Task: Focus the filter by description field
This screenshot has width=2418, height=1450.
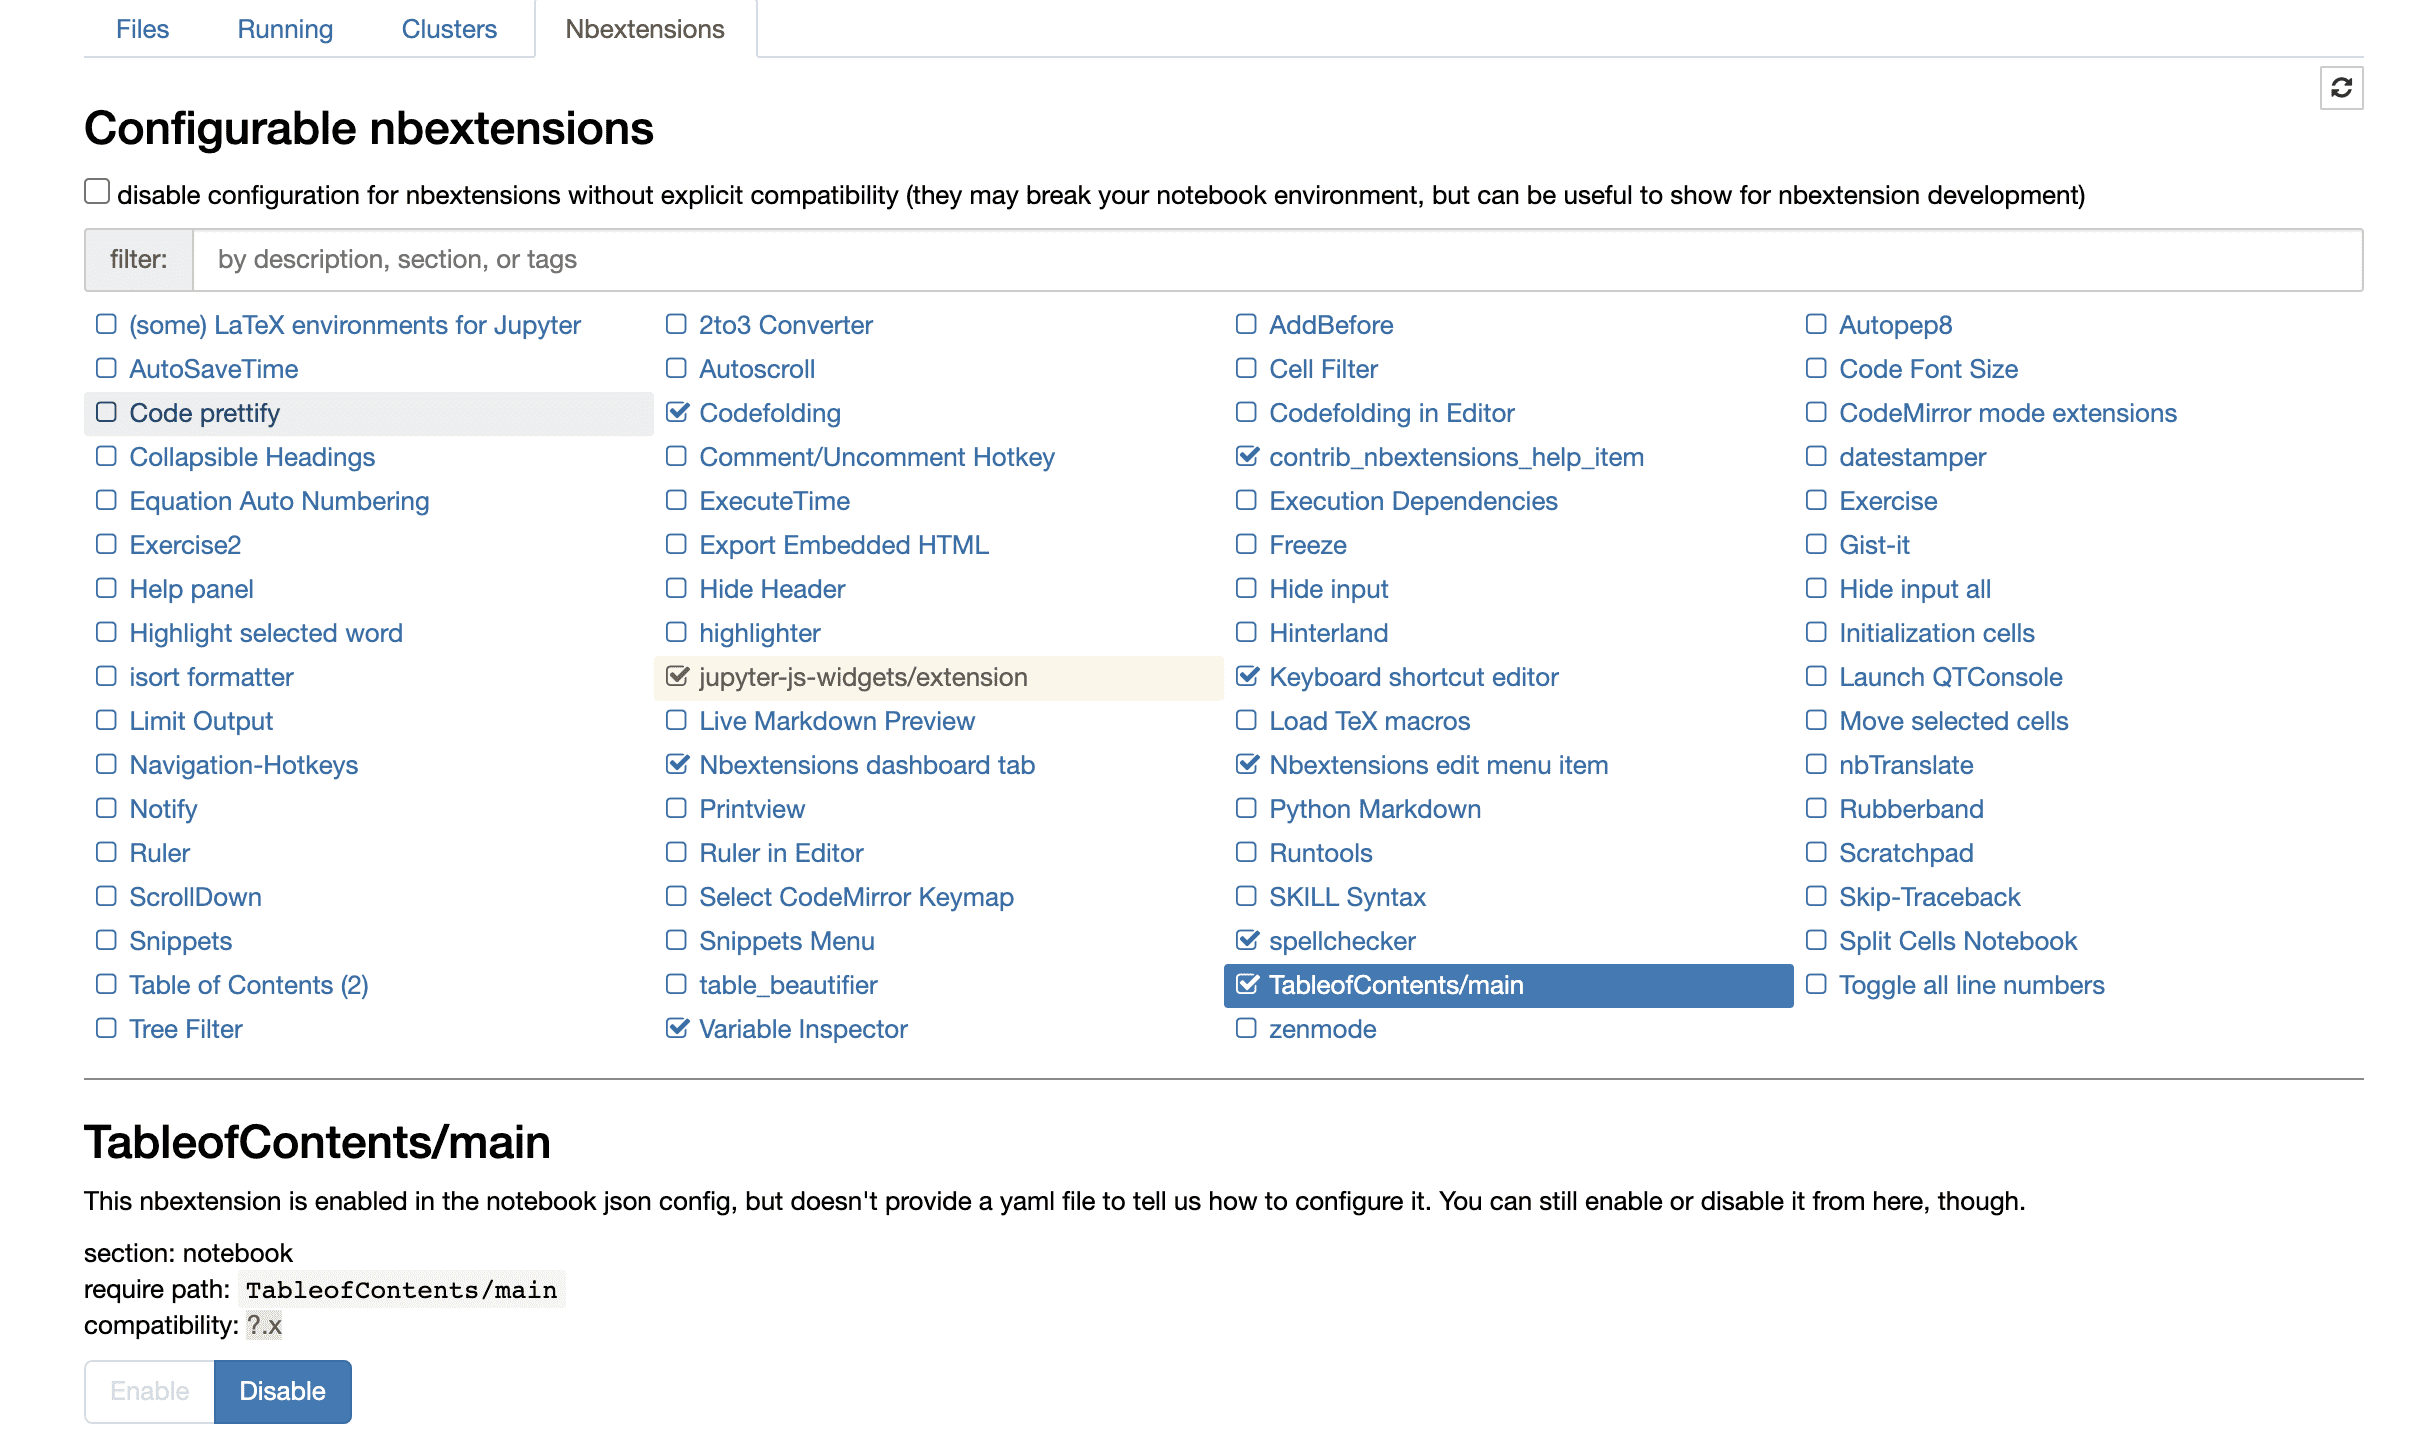Action: click(1276, 260)
